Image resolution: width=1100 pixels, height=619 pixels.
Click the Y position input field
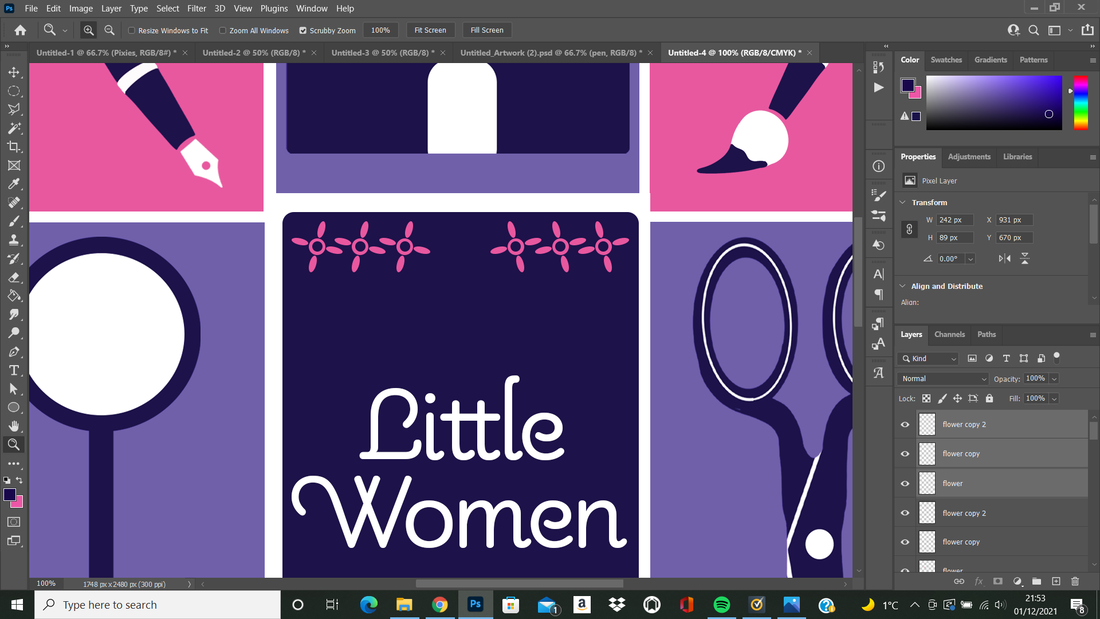pyautogui.click(x=1014, y=238)
